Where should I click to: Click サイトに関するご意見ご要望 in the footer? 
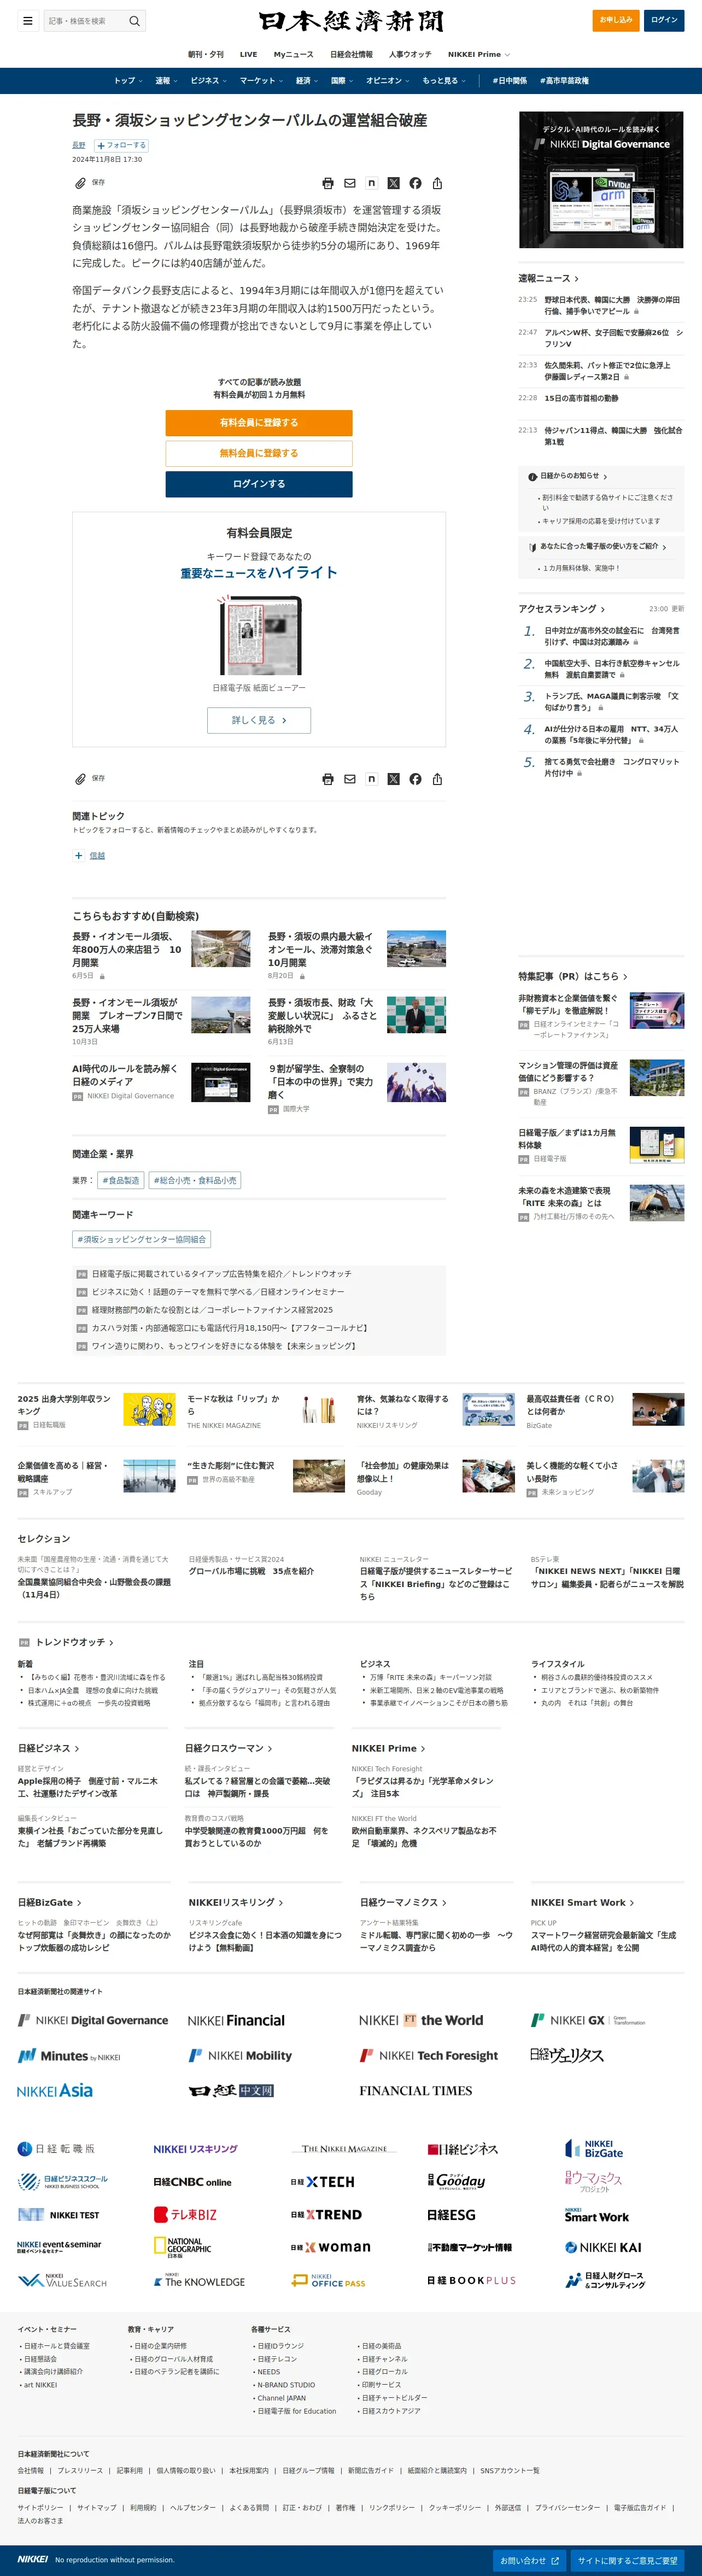(x=627, y=2560)
